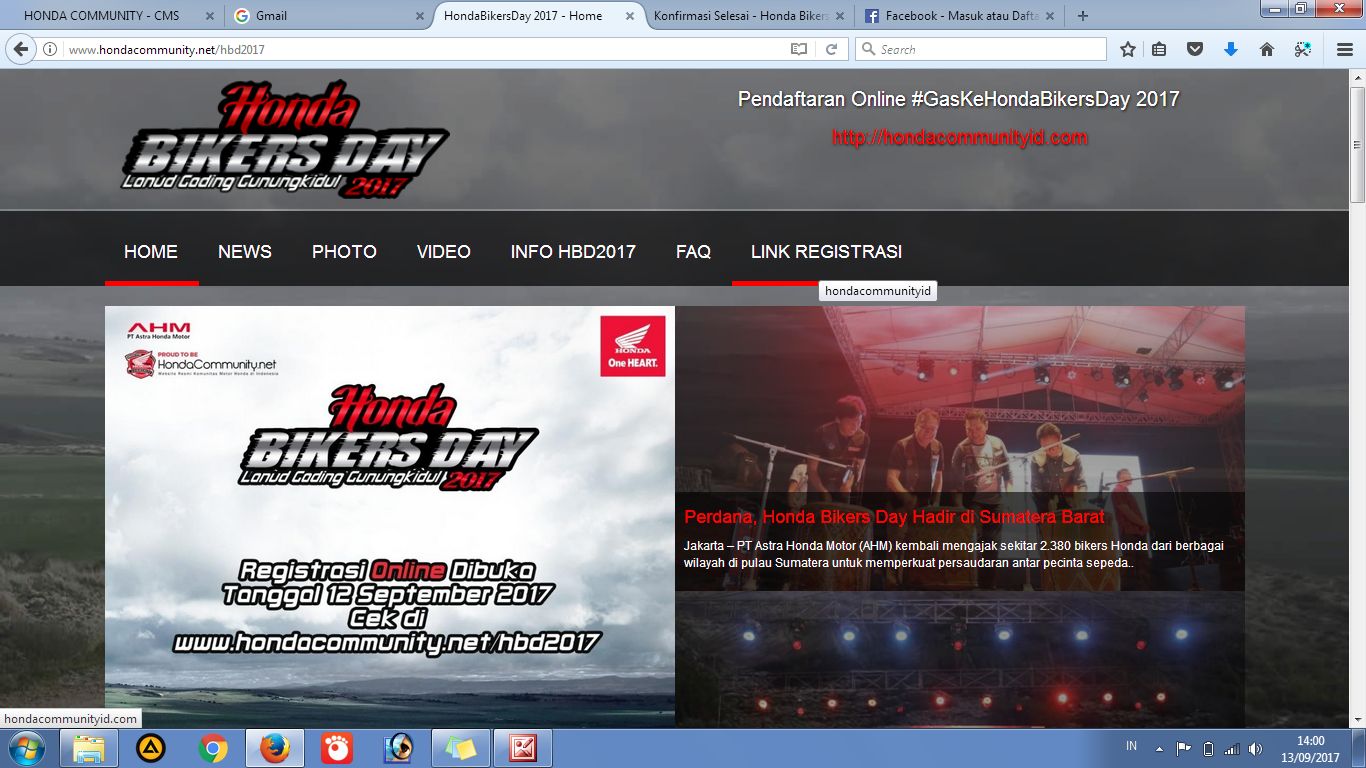Open the INFO HBD2017 menu item

(x=573, y=252)
